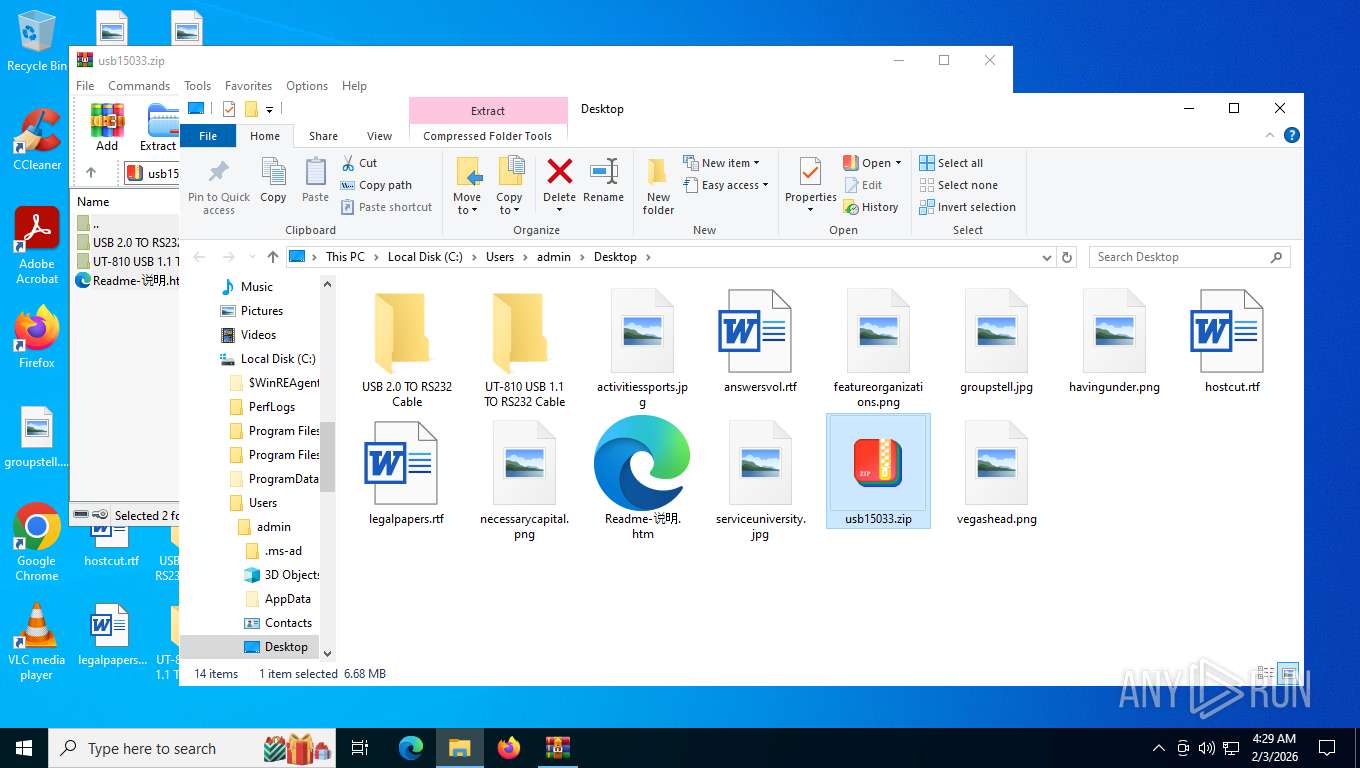Click the New folder icon
The height and width of the screenshot is (768, 1360).
pos(658,172)
